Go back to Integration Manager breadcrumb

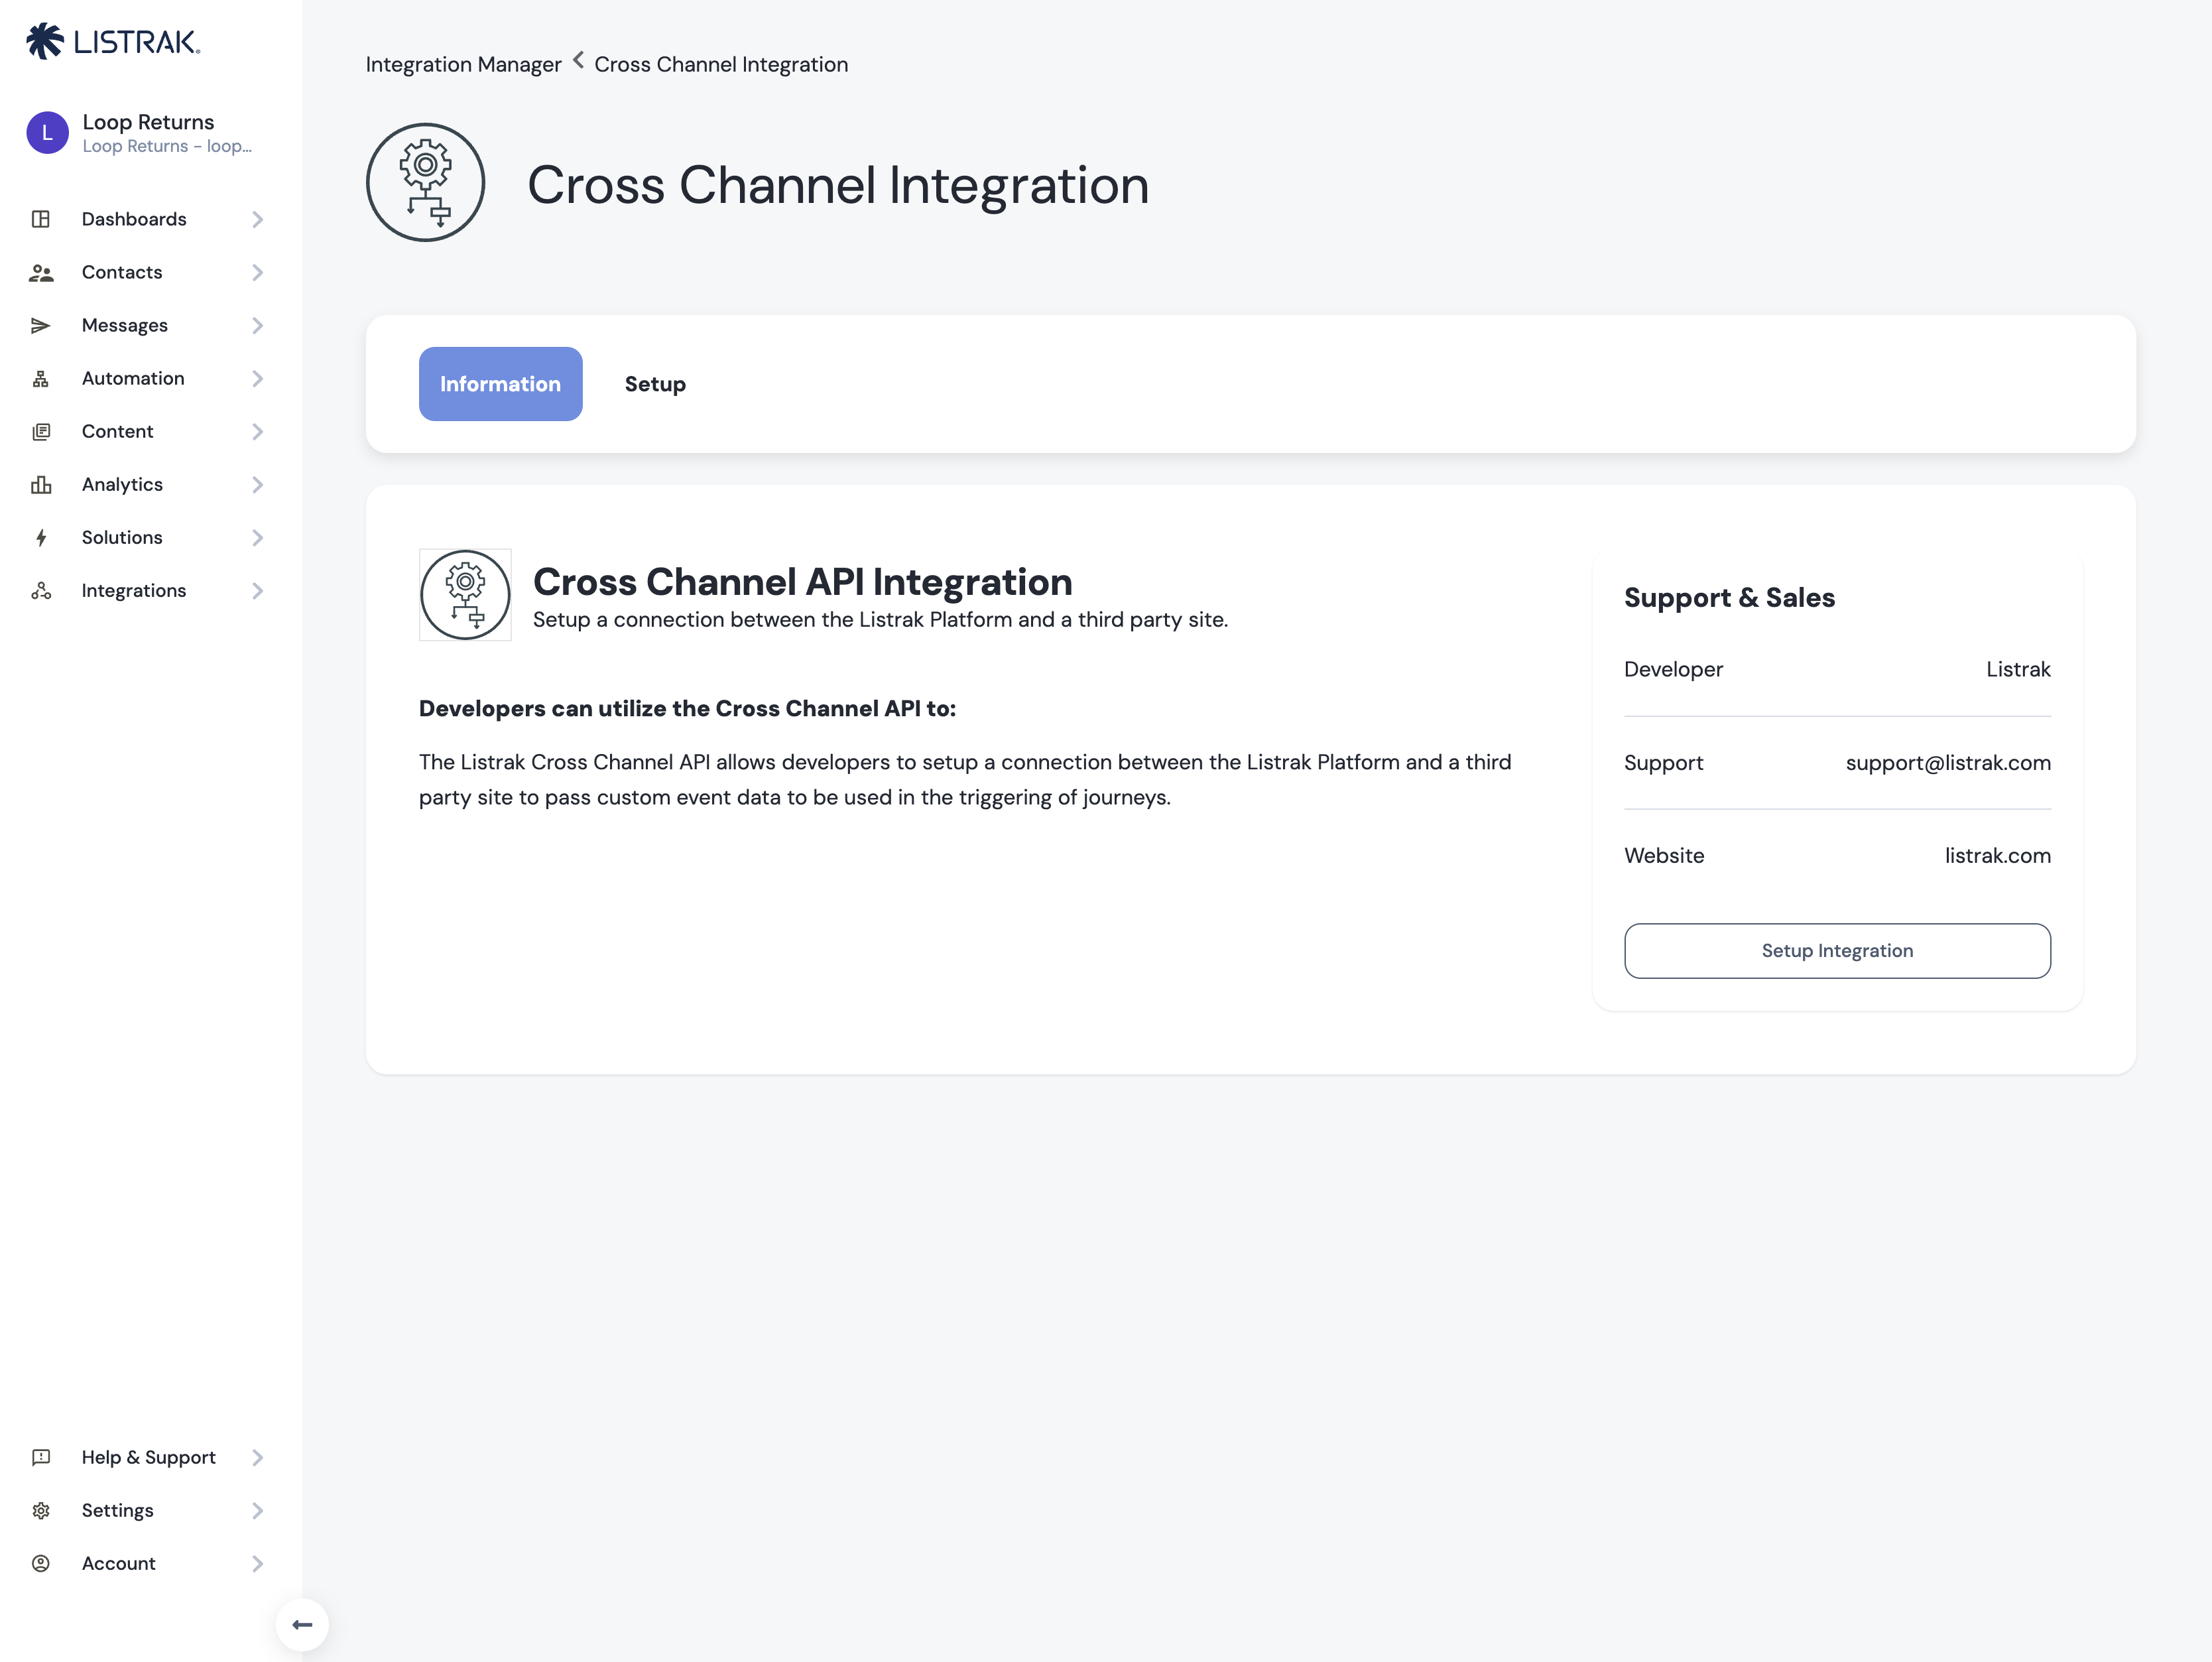463,64
